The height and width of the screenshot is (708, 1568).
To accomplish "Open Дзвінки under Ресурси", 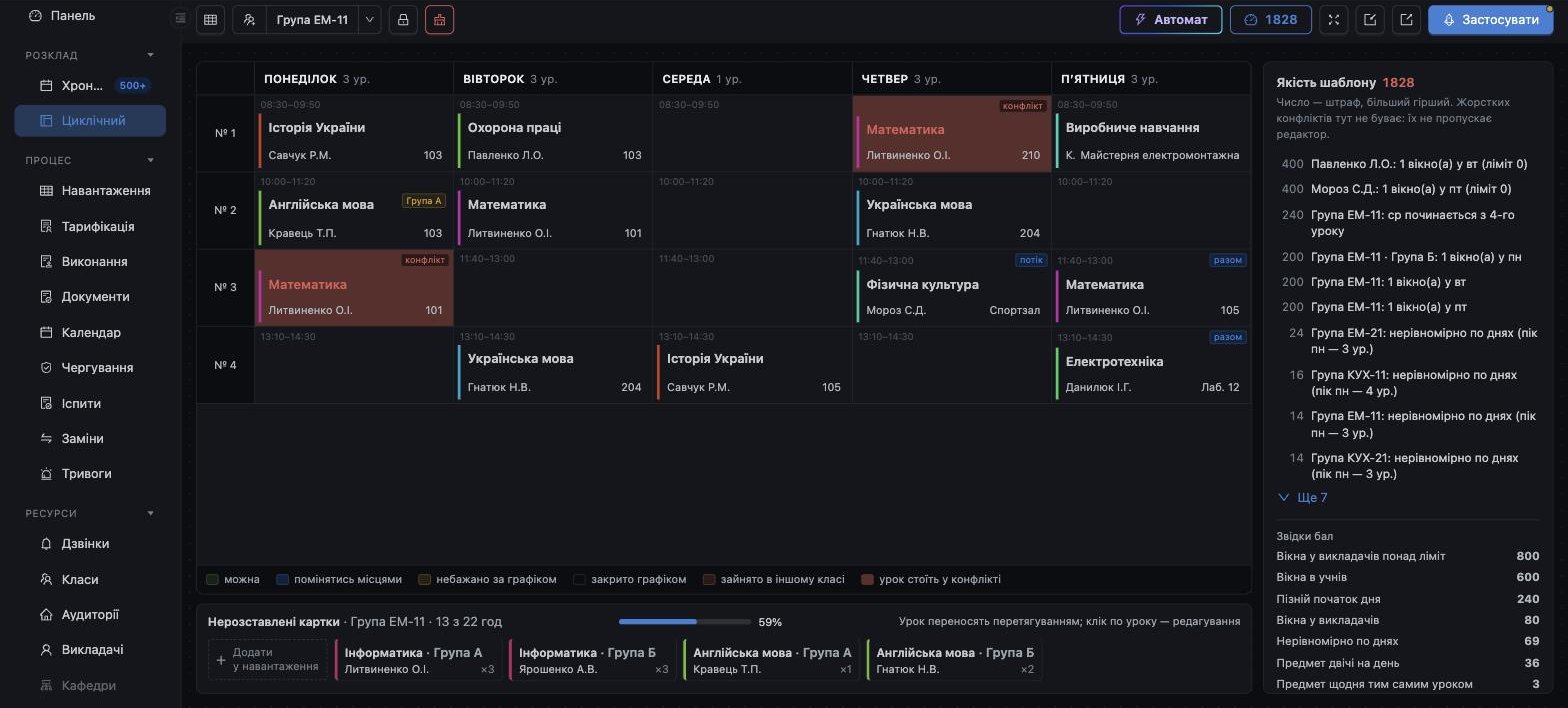I will coord(90,544).
